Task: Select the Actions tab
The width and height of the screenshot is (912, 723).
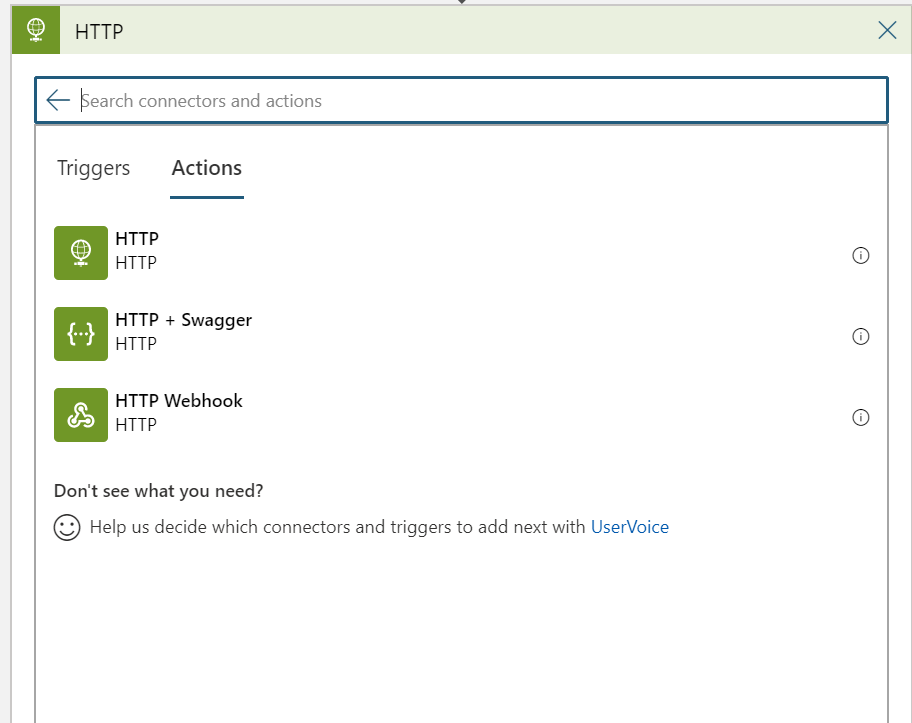Action: tap(207, 168)
